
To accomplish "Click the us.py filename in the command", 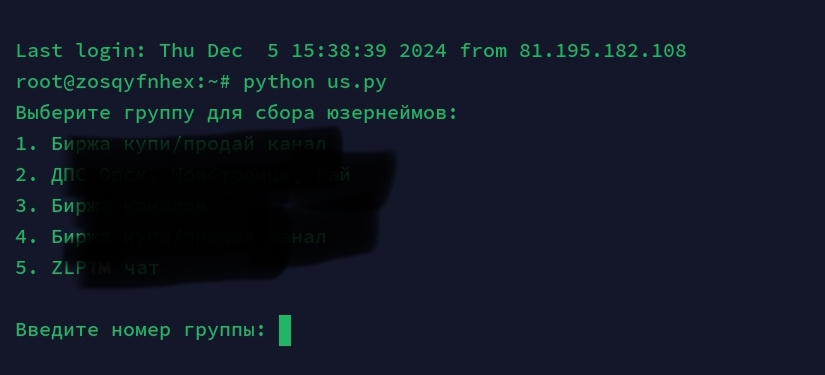I will pyautogui.click(x=357, y=83).
